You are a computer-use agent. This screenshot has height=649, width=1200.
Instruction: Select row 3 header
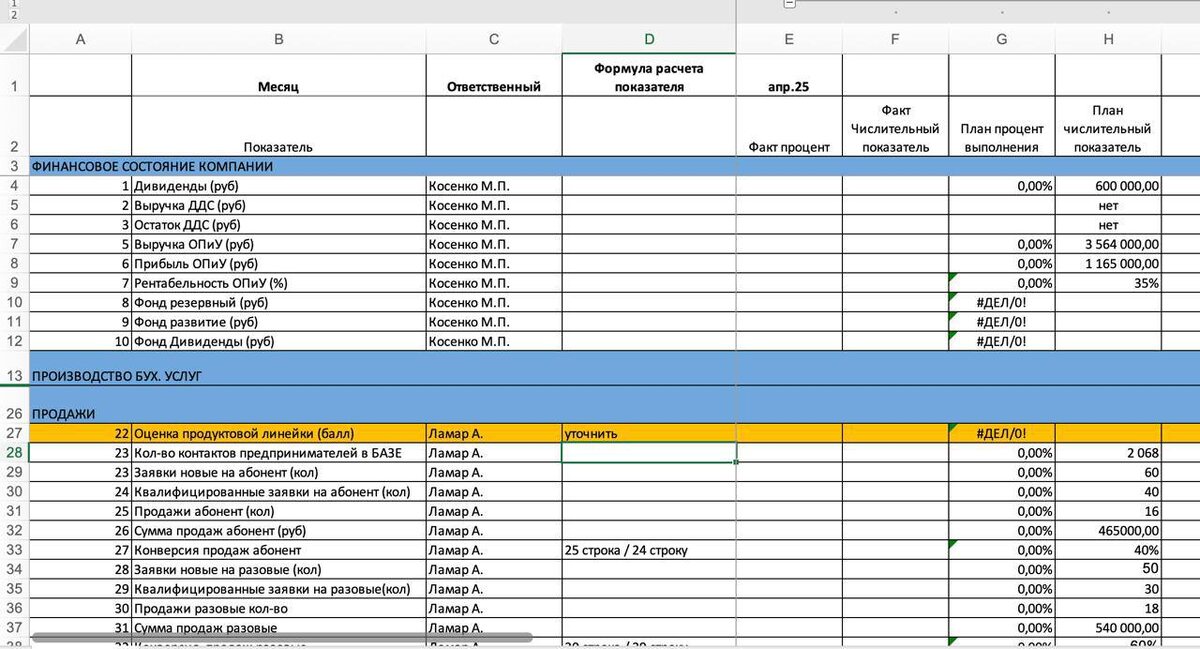point(14,166)
